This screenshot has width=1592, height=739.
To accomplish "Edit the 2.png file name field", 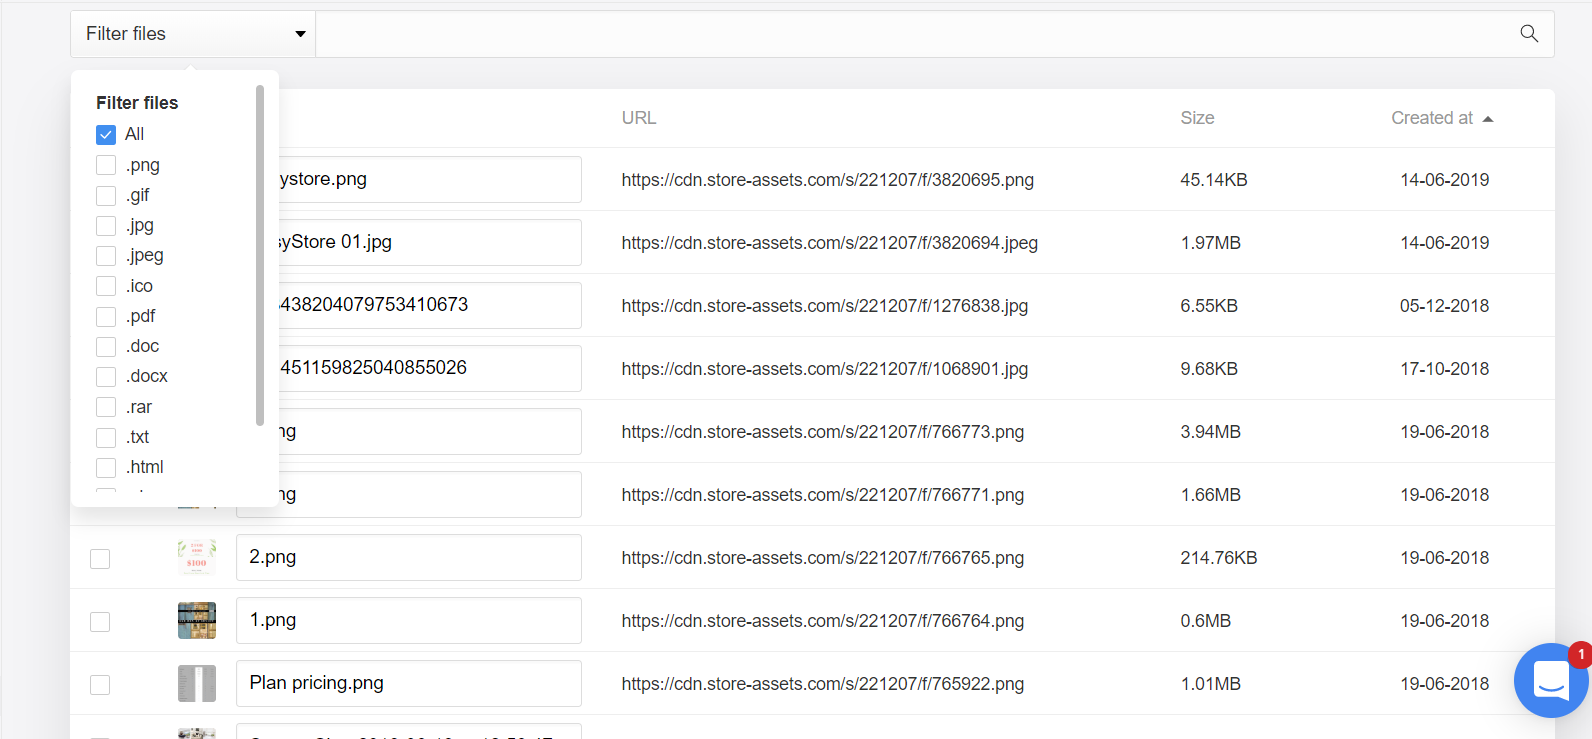I will (x=409, y=557).
